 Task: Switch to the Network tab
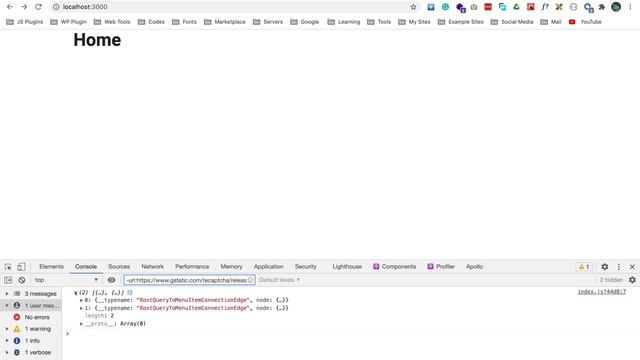coord(152,267)
